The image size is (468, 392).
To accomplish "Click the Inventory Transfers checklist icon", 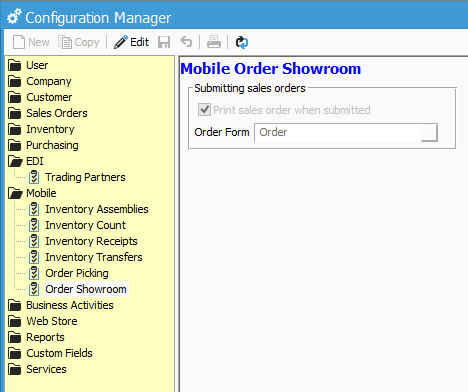I will click(x=34, y=257).
